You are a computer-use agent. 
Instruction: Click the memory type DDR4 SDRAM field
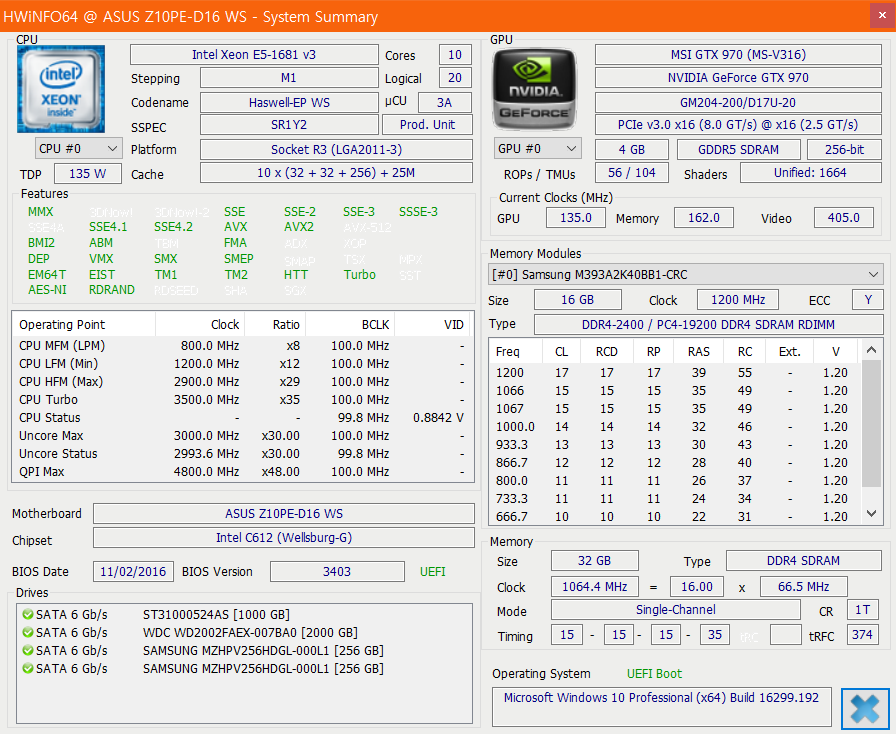pyautogui.click(x=803, y=561)
